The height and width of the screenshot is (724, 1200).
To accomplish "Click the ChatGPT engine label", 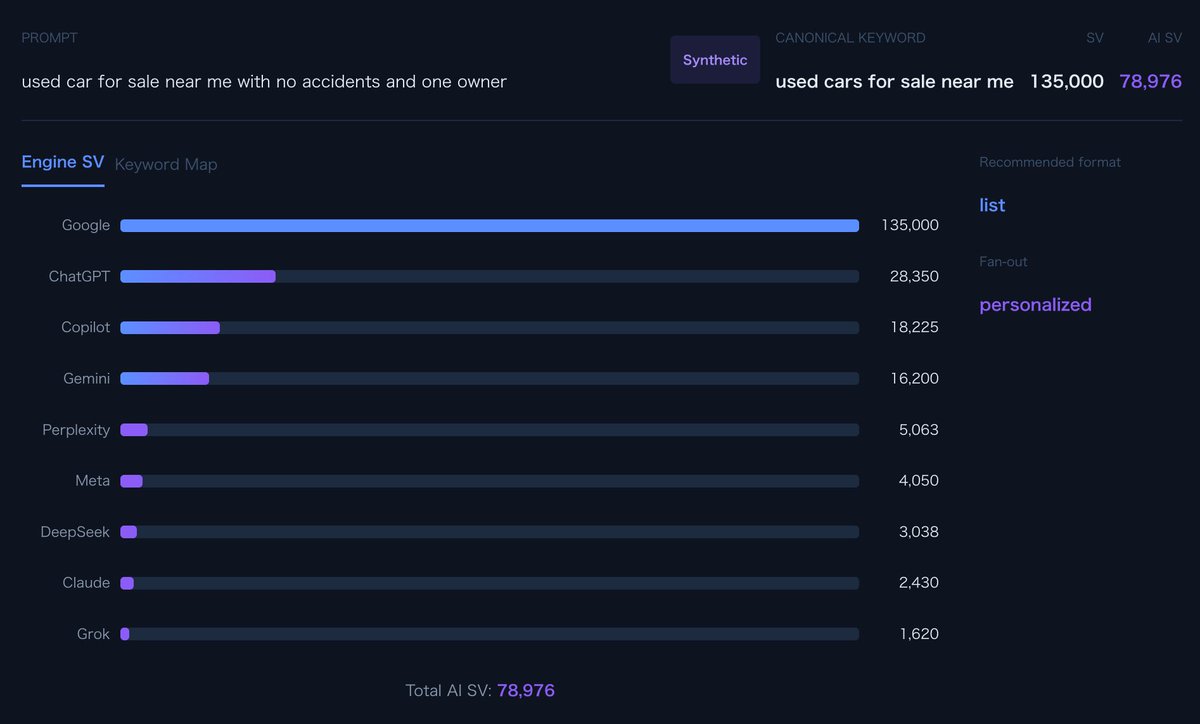I will tap(79, 277).
